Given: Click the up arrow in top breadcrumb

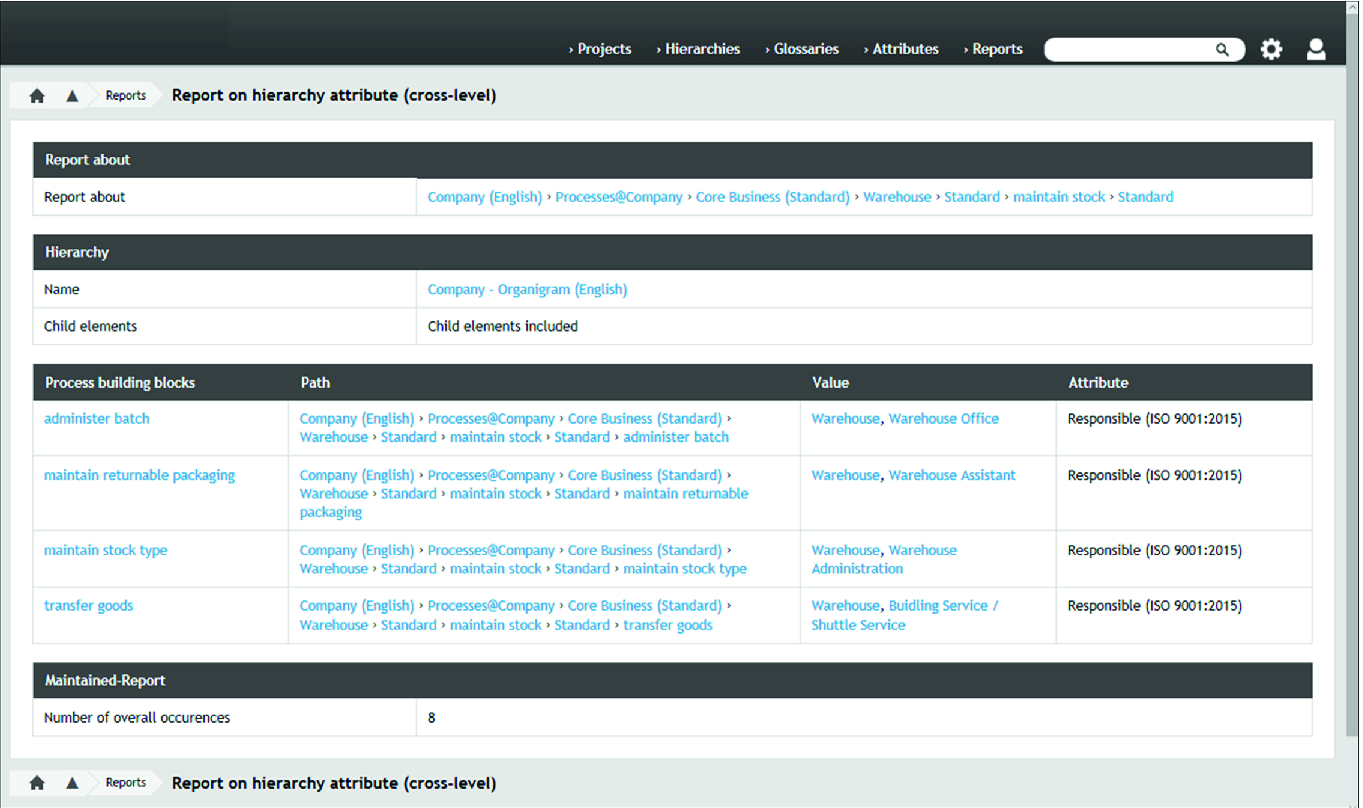Looking at the screenshot, I should pos(72,96).
